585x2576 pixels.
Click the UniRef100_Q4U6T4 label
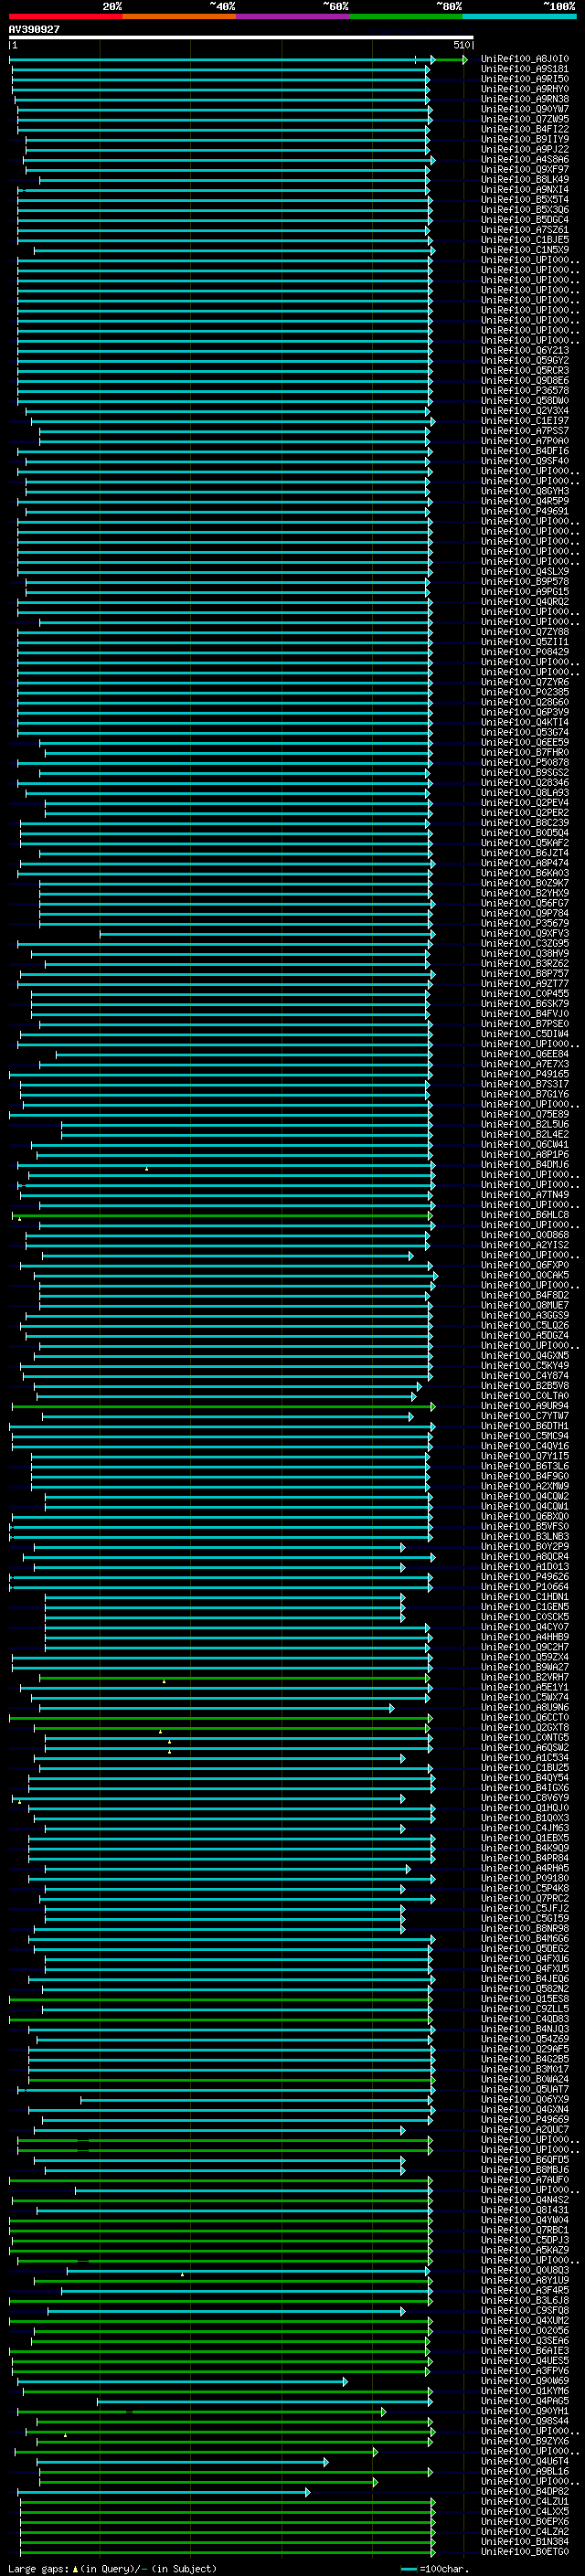[x=525, y=2461]
